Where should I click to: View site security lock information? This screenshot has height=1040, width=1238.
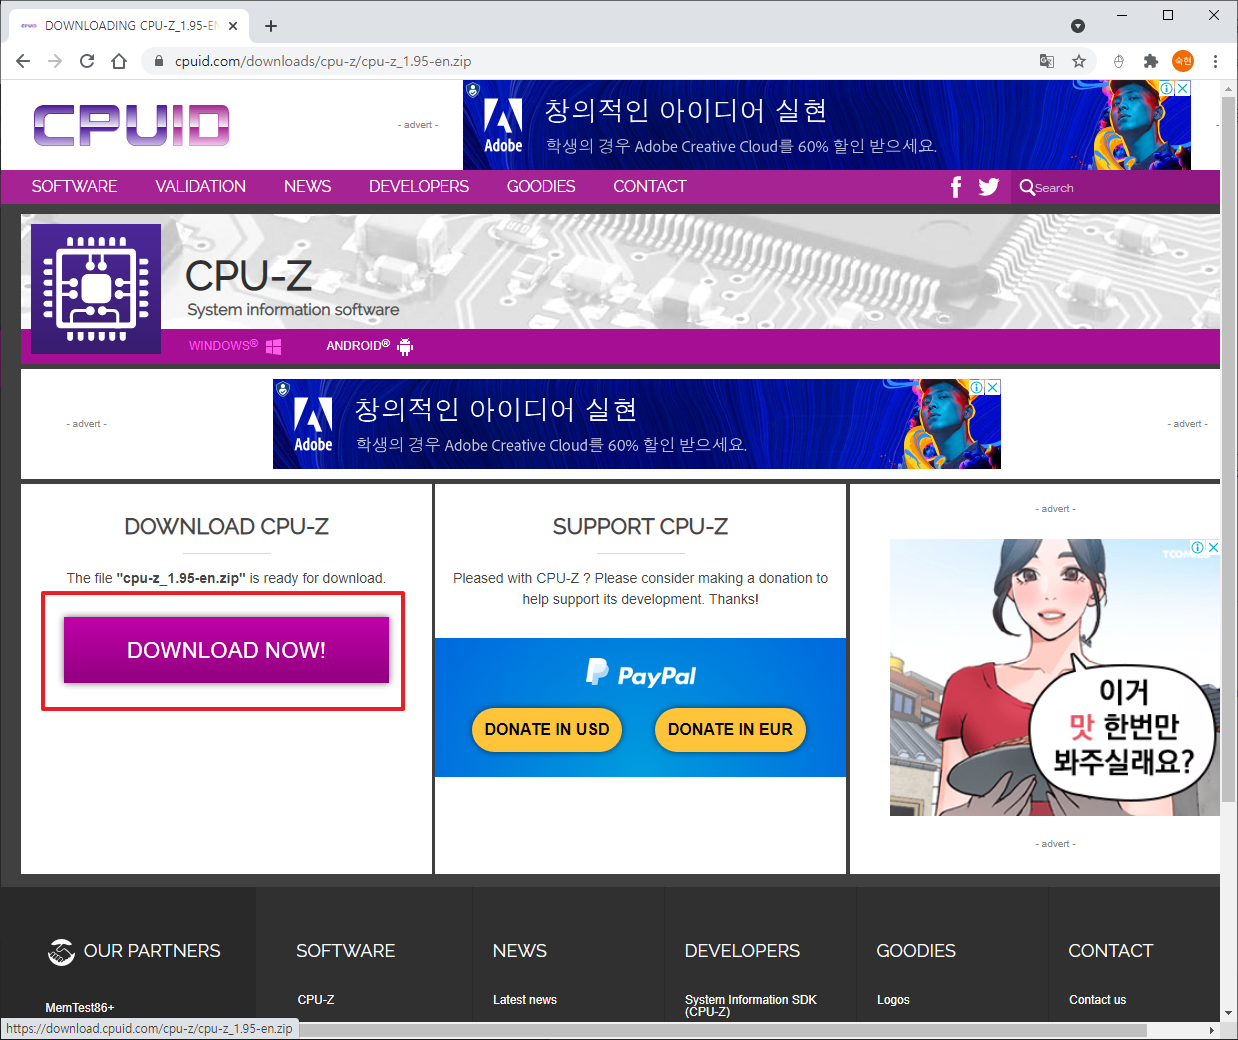[x=158, y=61]
